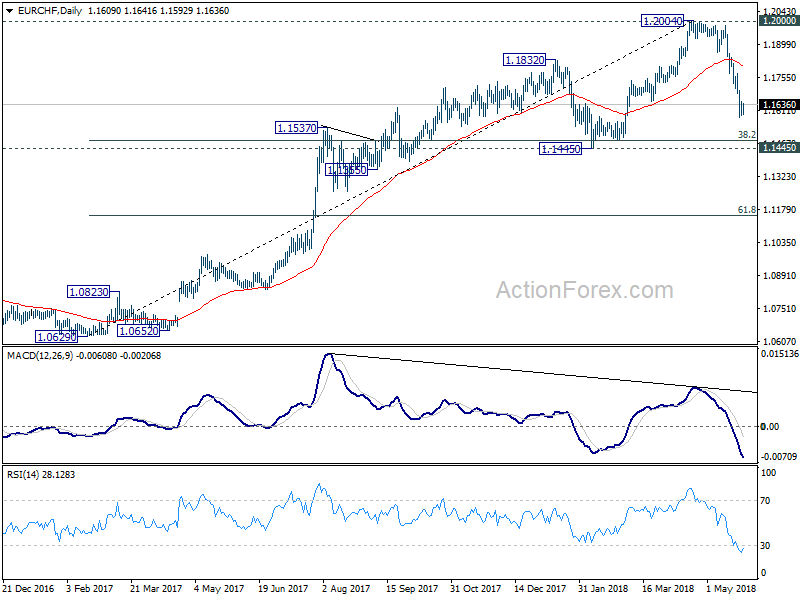
Task: Select the EURCHF,Daily chart title
Action: tap(49, 11)
